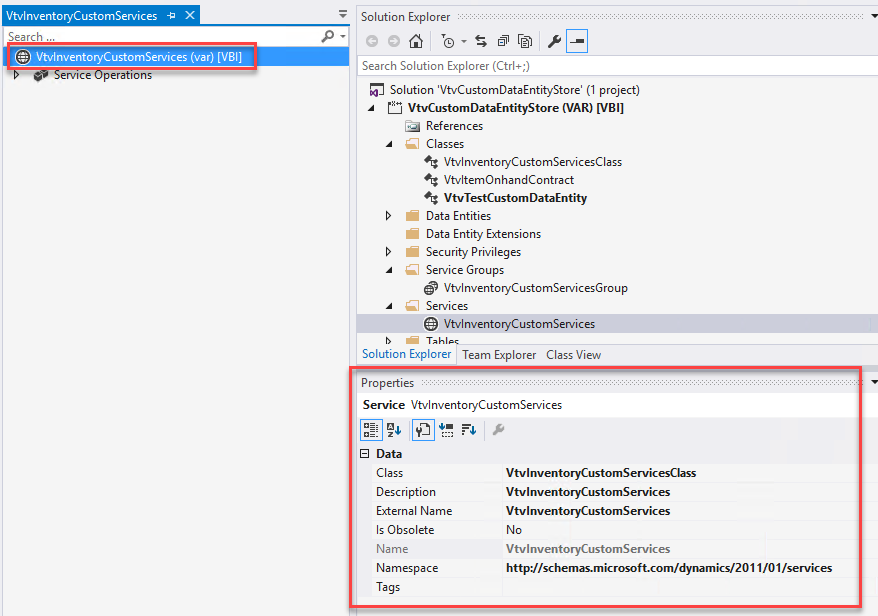Select the Classes folder
The image size is (878, 616).
point(445,144)
